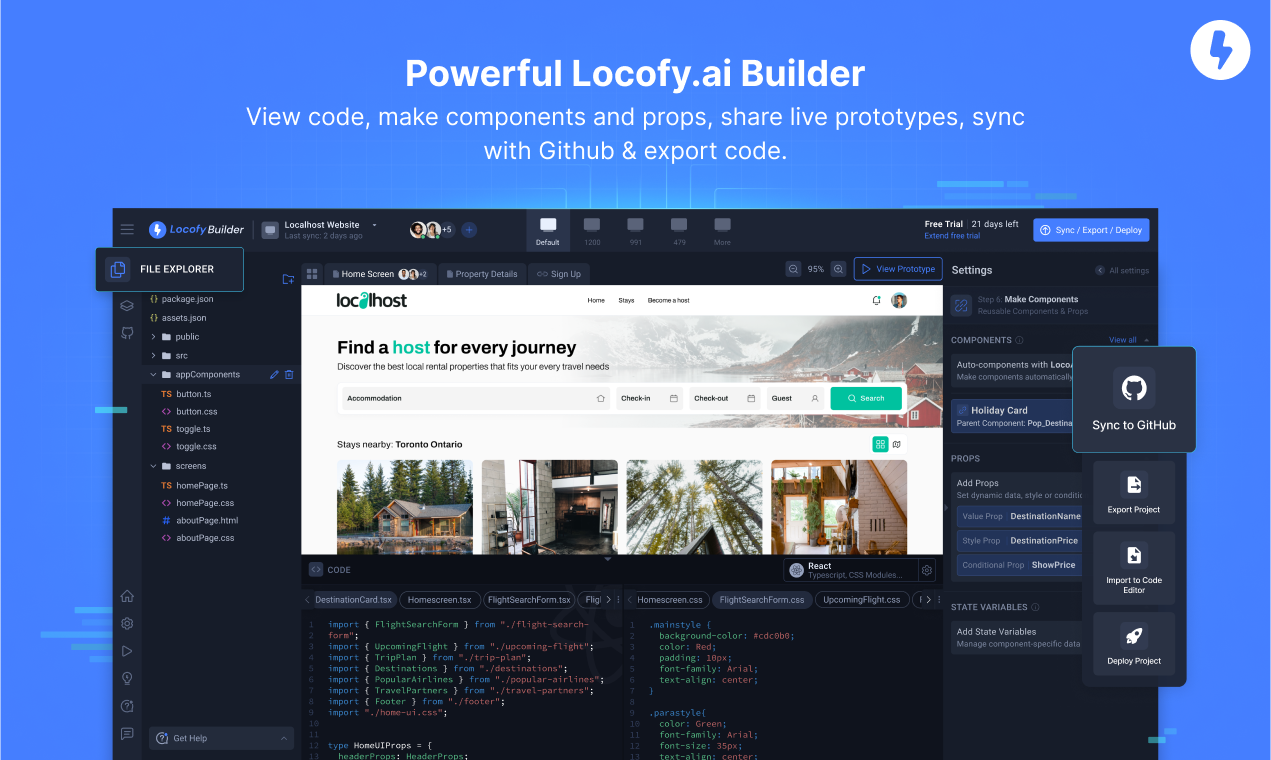The width and height of the screenshot is (1271, 760).
Task: Click the pencil icon on the appComponents row
Action: 274,374
